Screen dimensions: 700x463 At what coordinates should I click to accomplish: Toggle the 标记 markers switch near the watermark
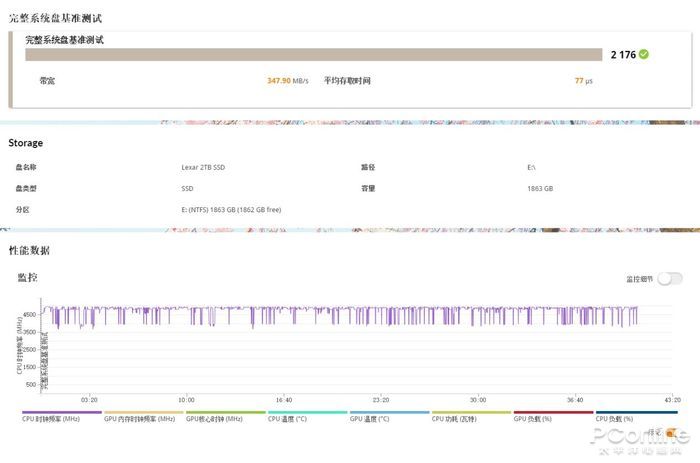671,432
